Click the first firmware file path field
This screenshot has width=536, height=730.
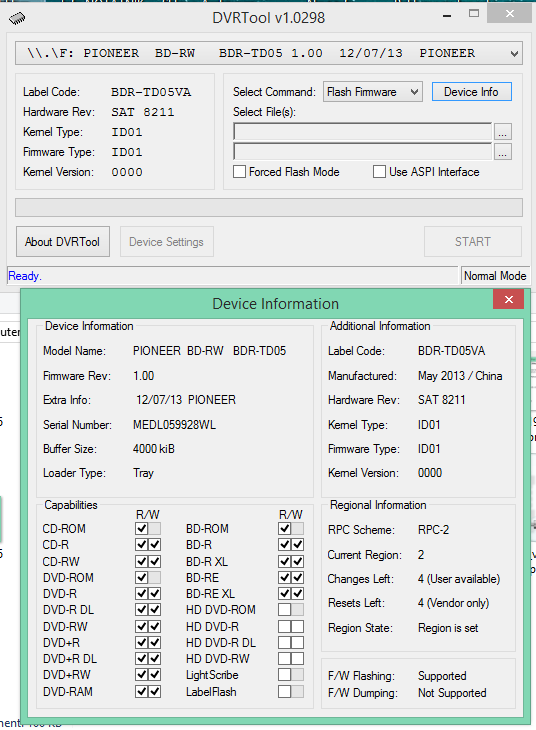coord(362,132)
